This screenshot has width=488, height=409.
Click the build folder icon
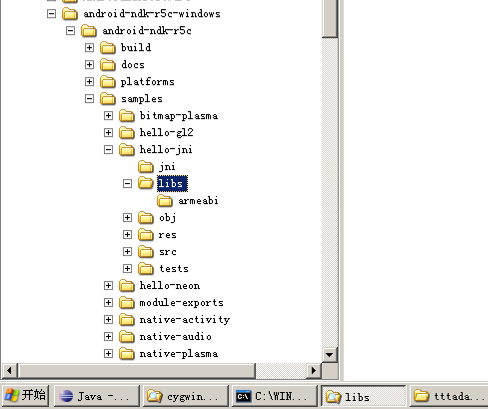(108, 48)
